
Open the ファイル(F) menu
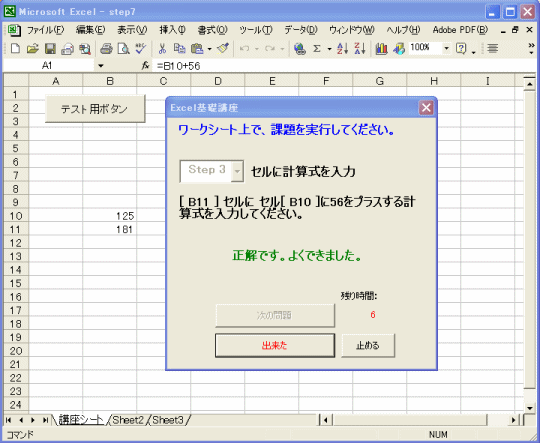(x=45, y=30)
